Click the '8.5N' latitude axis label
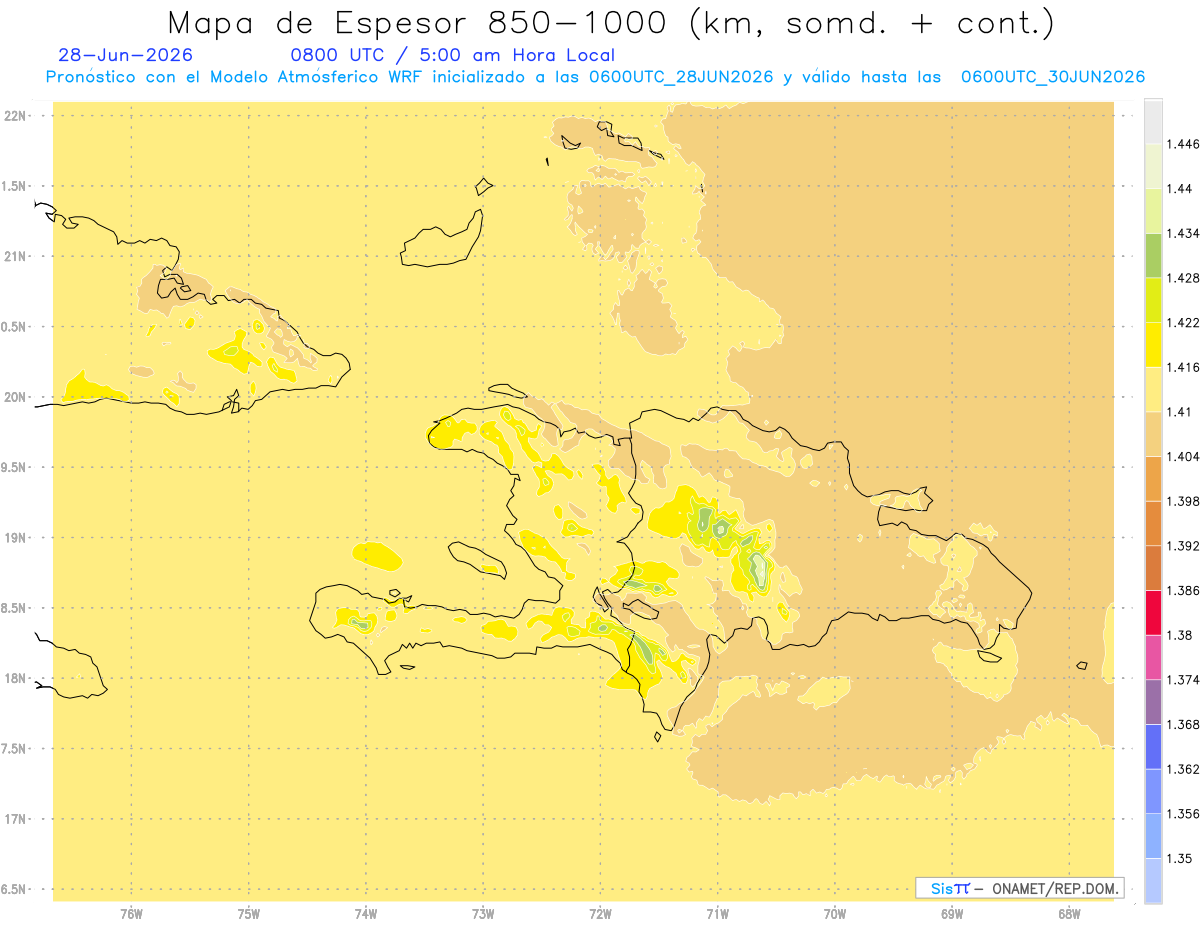The height and width of the screenshot is (927, 1200). [15, 608]
